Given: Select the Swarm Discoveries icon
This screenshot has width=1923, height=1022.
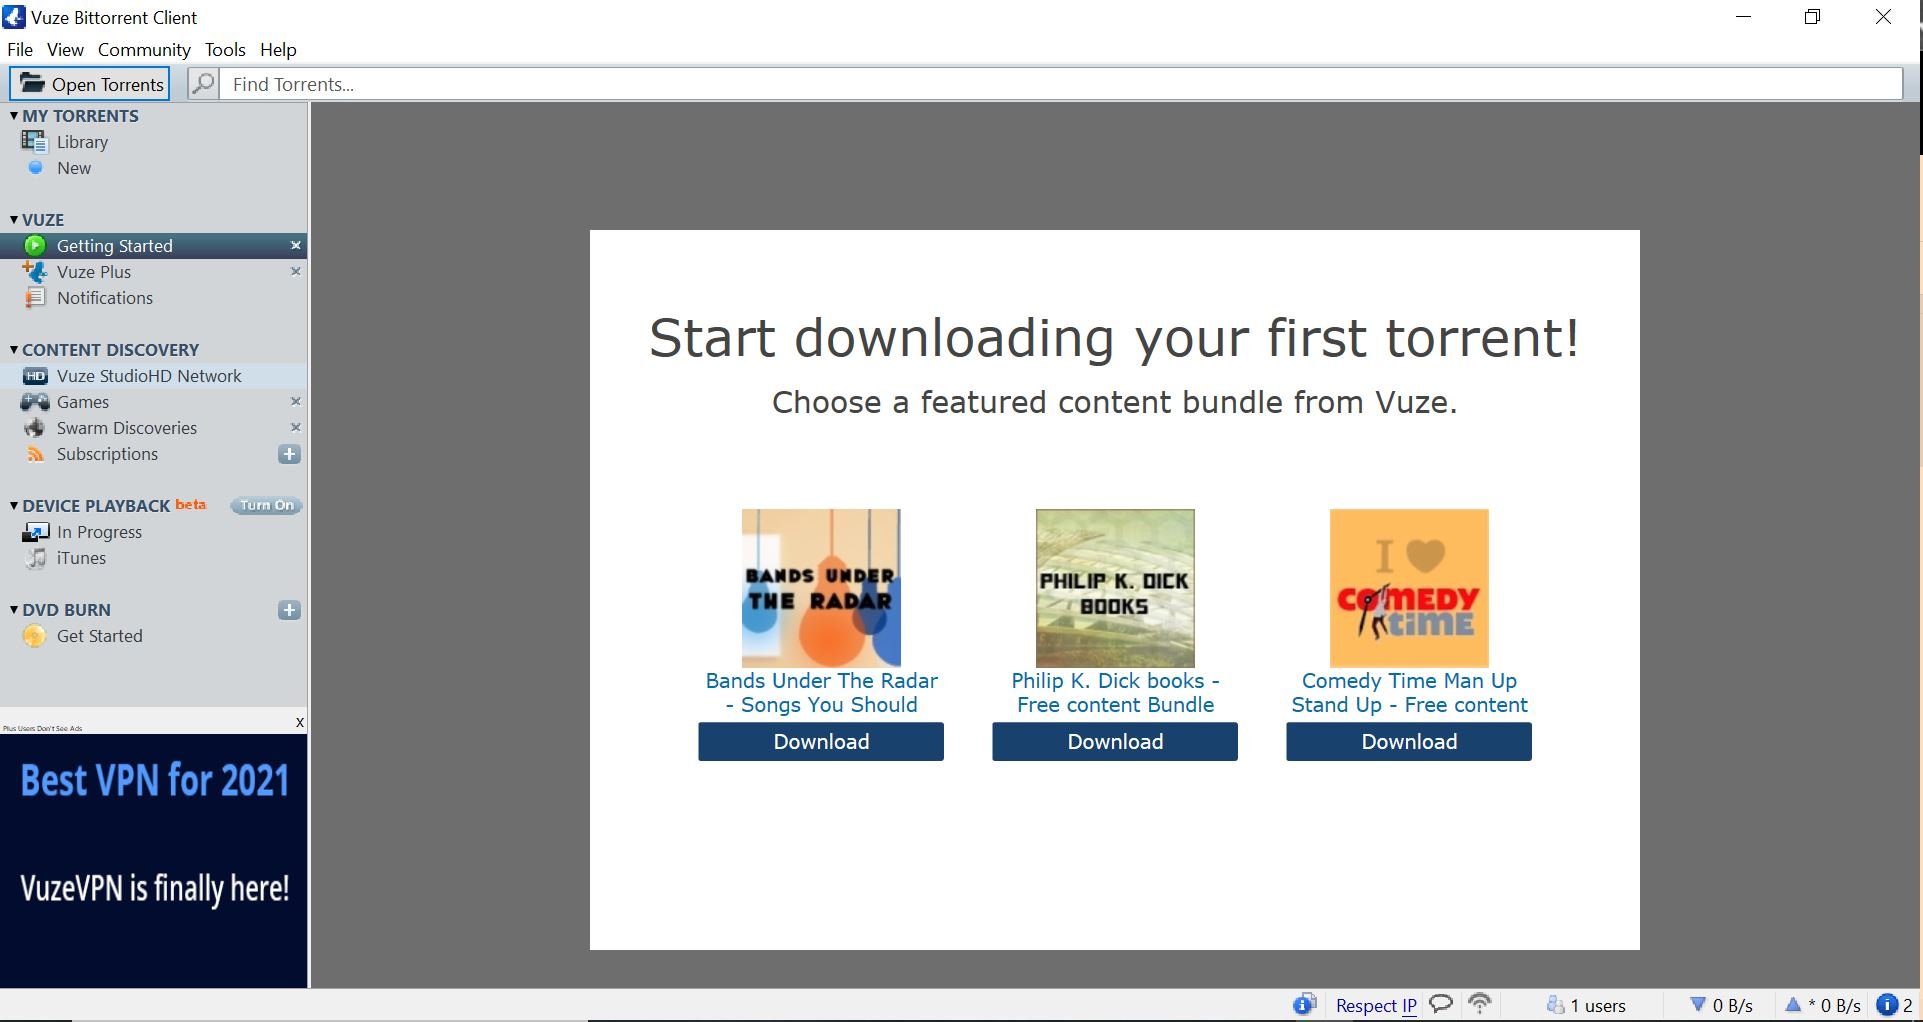Looking at the screenshot, I should (35, 428).
